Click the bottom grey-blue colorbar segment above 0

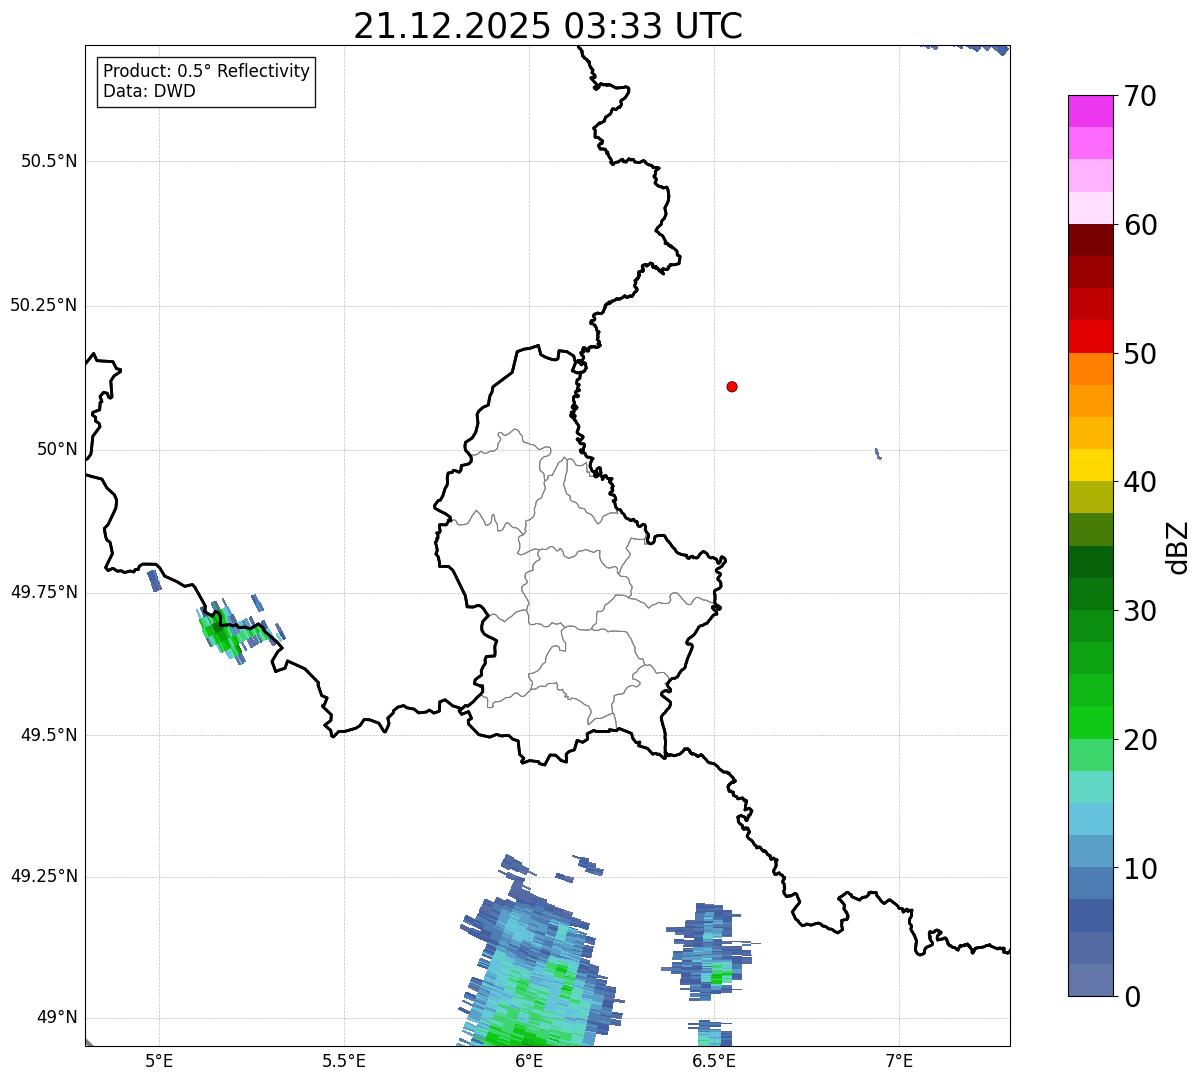[x=1090, y=980]
